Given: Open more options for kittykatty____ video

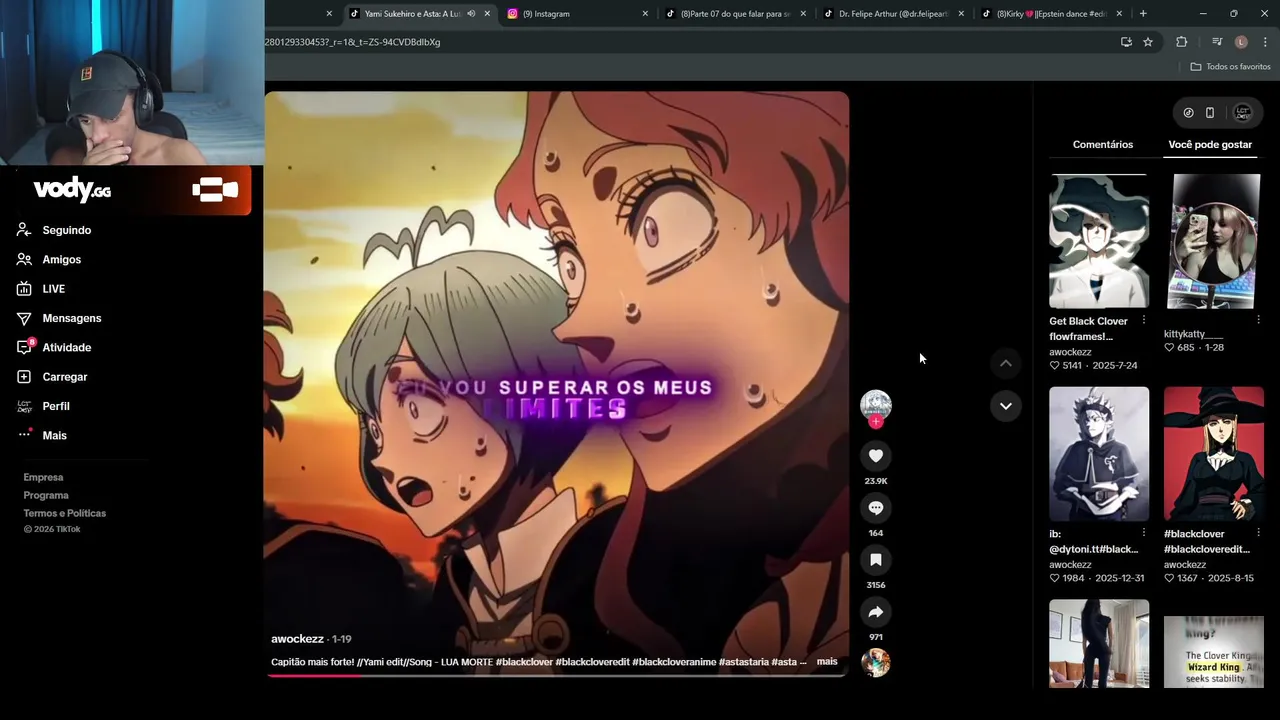Looking at the screenshot, I should point(1258,320).
